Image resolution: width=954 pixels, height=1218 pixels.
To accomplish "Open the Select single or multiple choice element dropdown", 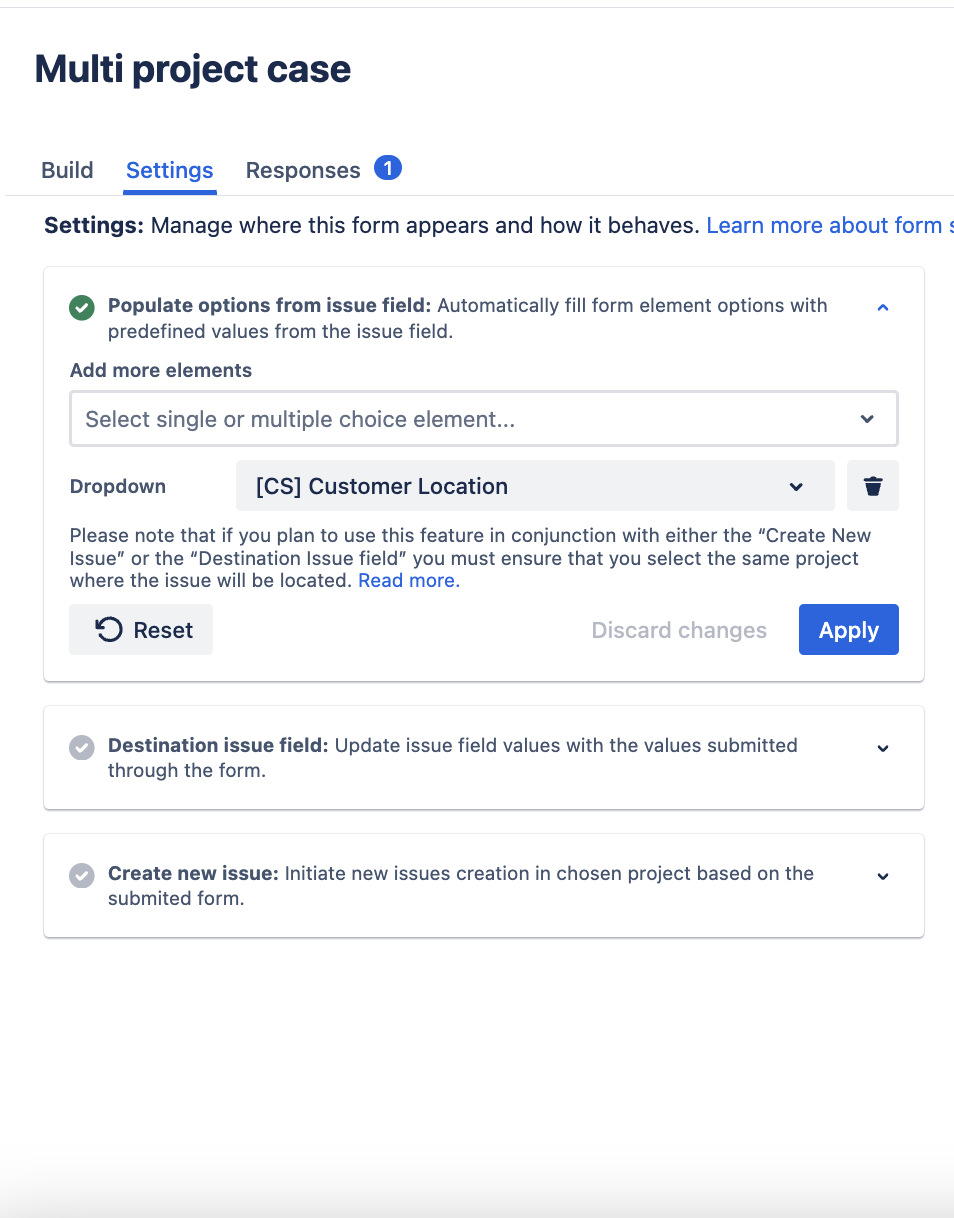I will click(x=484, y=419).
